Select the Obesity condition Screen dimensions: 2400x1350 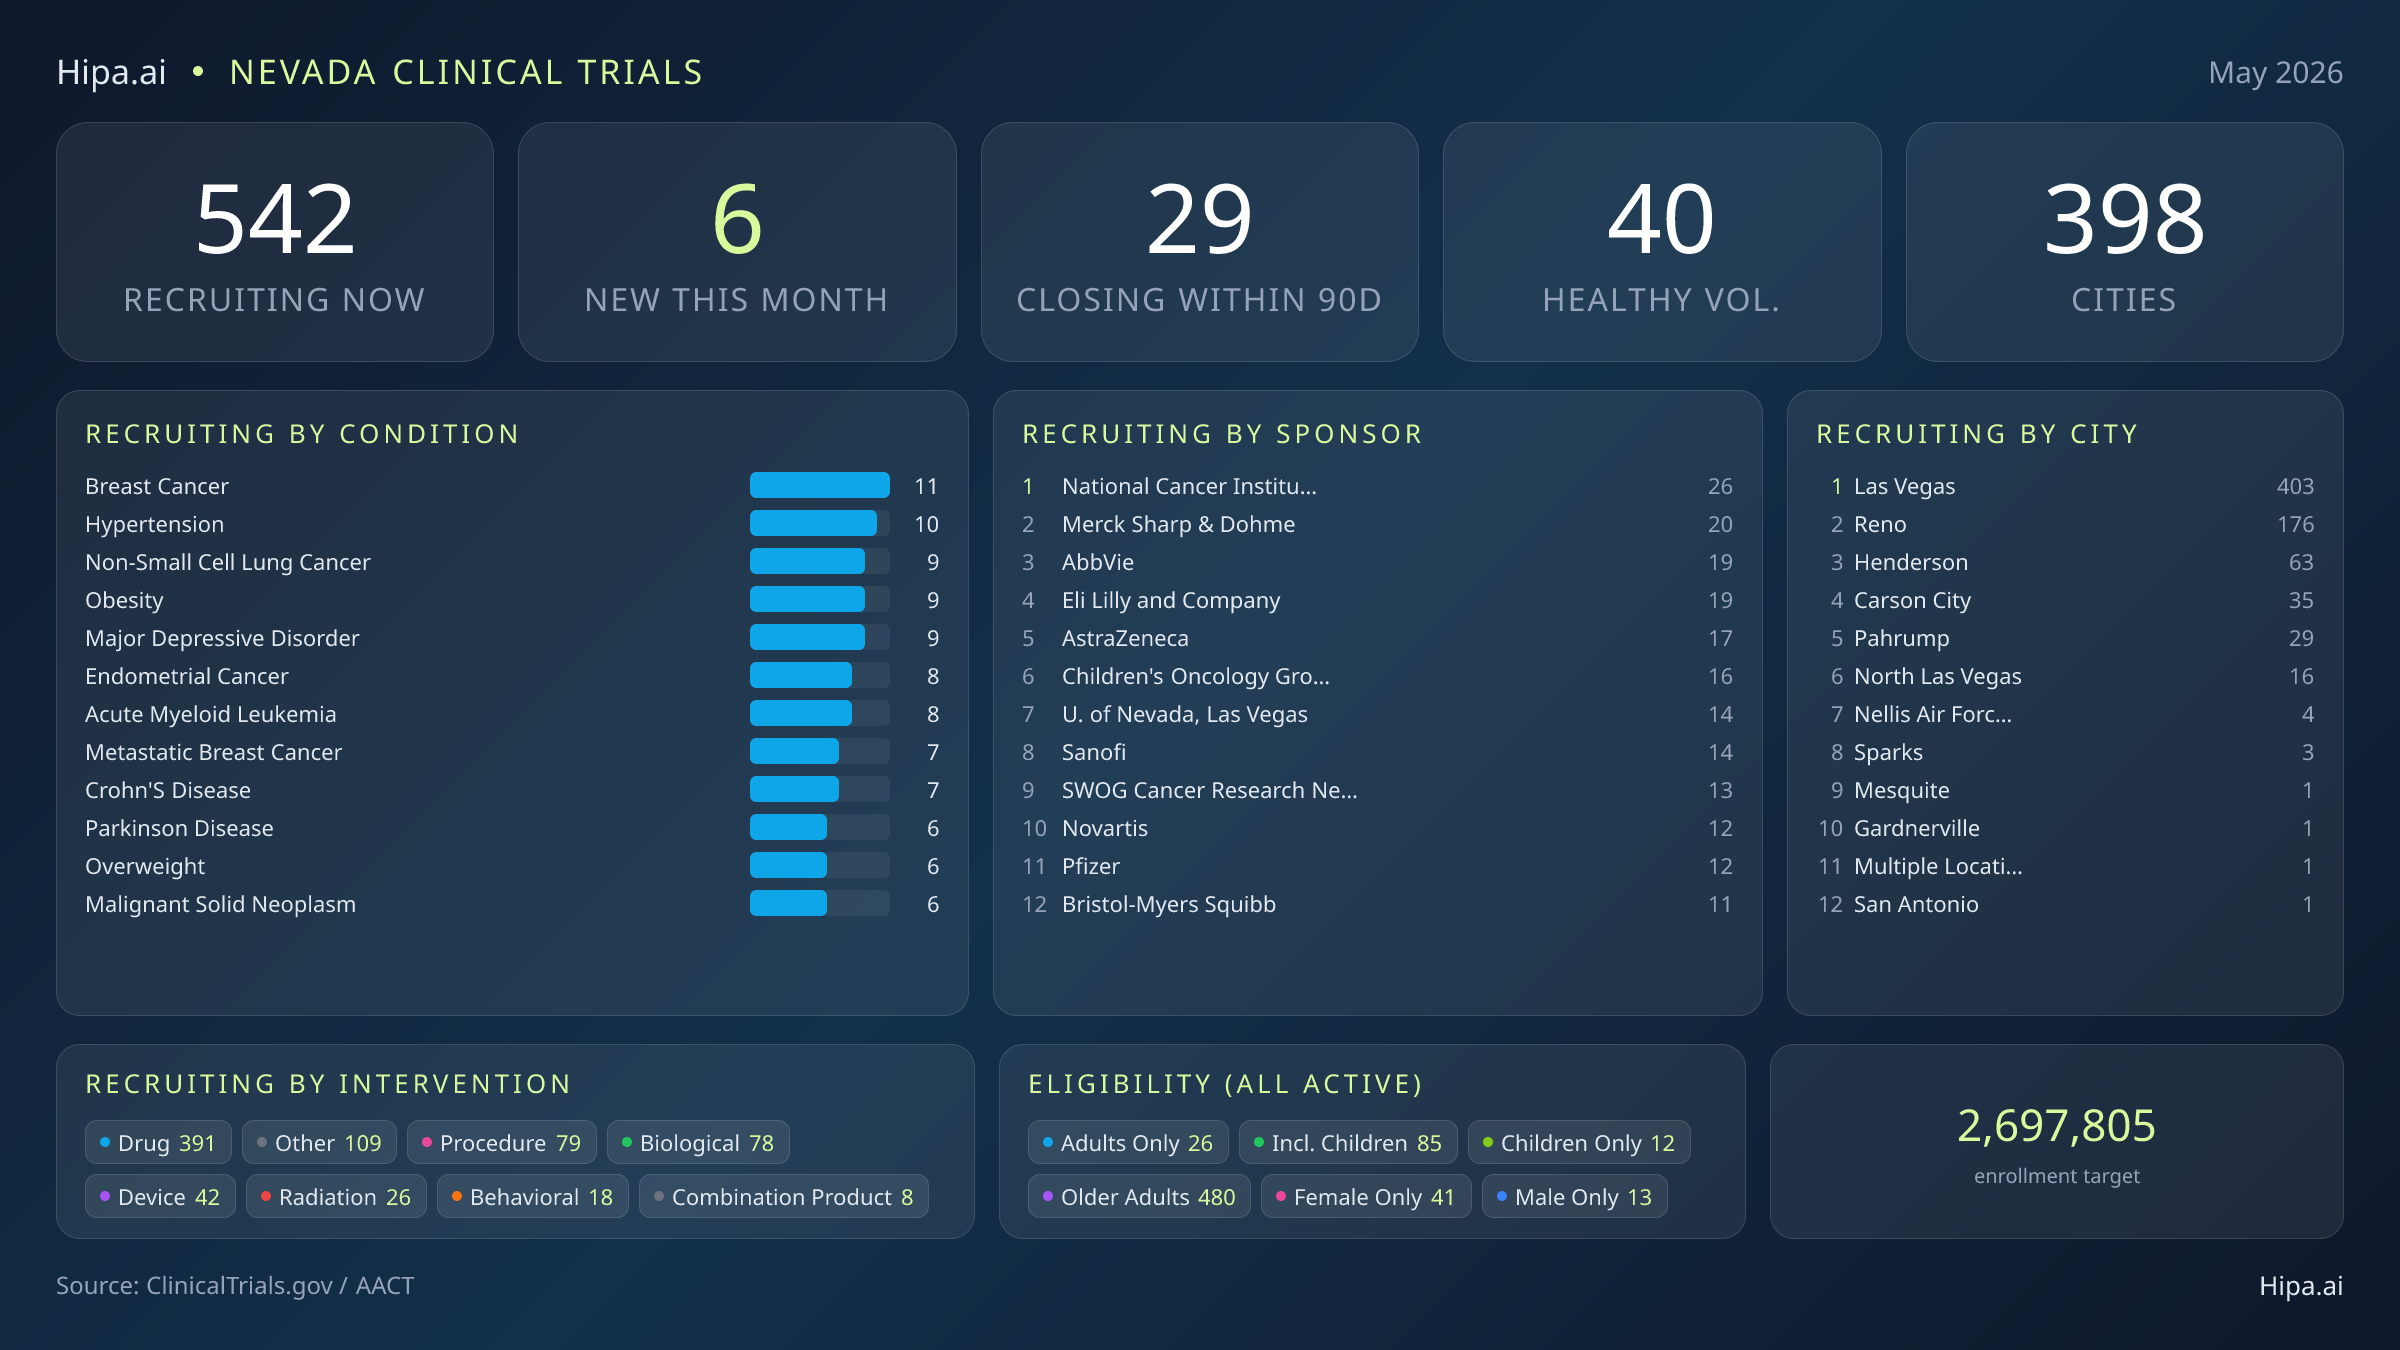[x=512, y=600]
